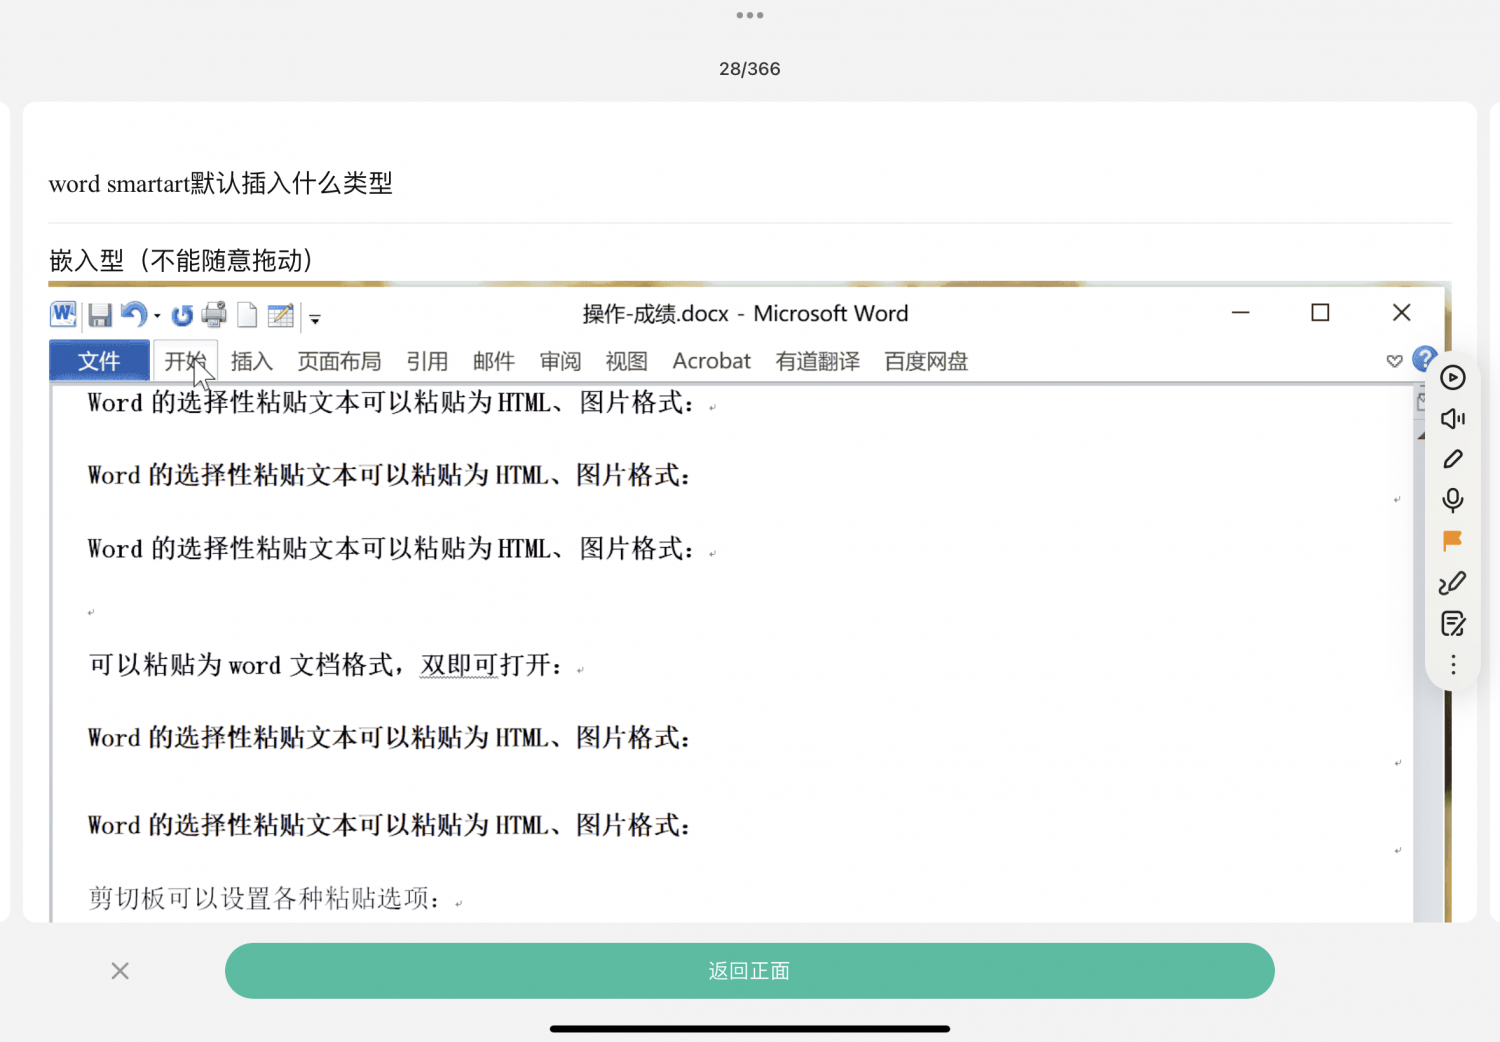Viewport: 1500px width, 1042px height.
Task: Open the 页面布局 tab
Action: coord(339,361)
